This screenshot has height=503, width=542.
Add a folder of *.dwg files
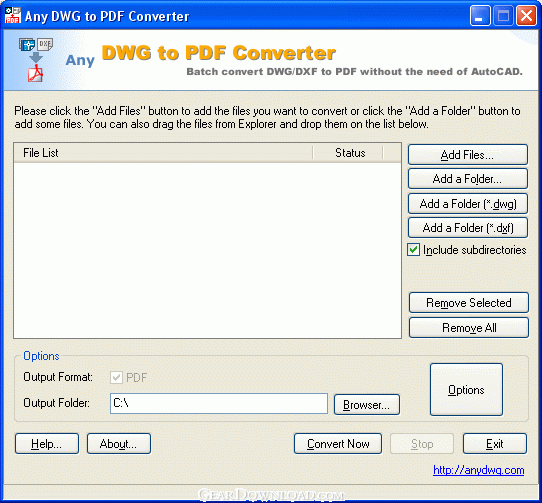tap(468, 204)
